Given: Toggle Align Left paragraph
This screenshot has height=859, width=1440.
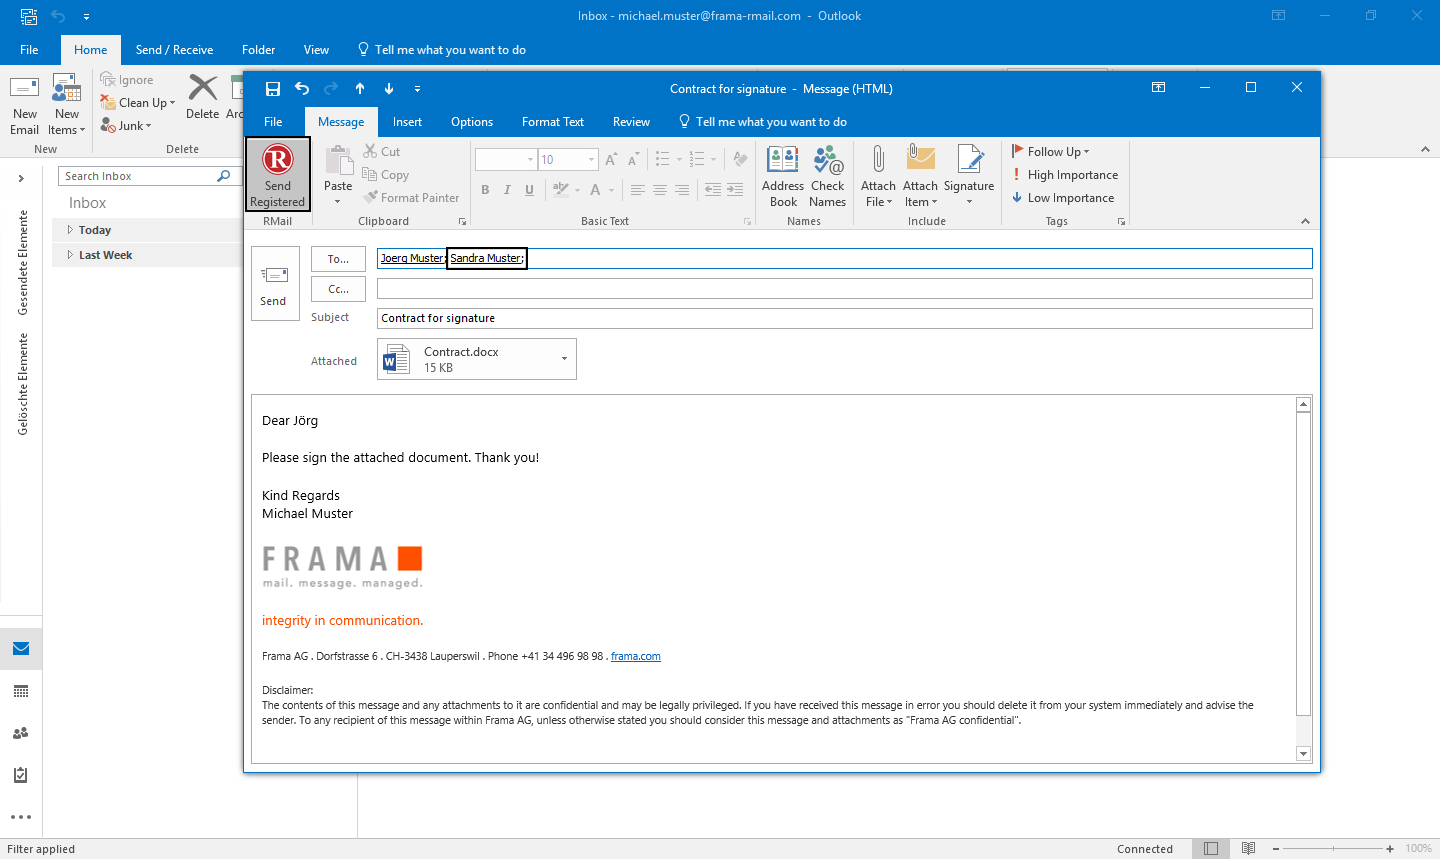Looking at the screenshot, I should 638,190.
